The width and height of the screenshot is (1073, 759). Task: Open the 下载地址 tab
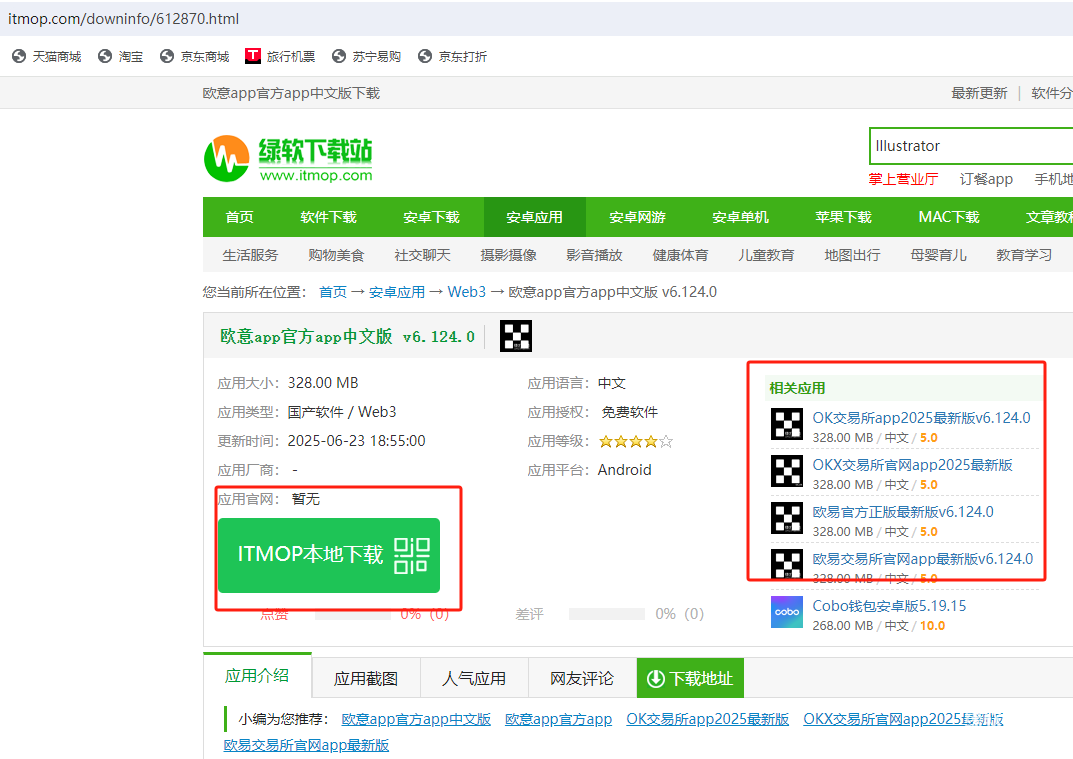click(690, 678)
